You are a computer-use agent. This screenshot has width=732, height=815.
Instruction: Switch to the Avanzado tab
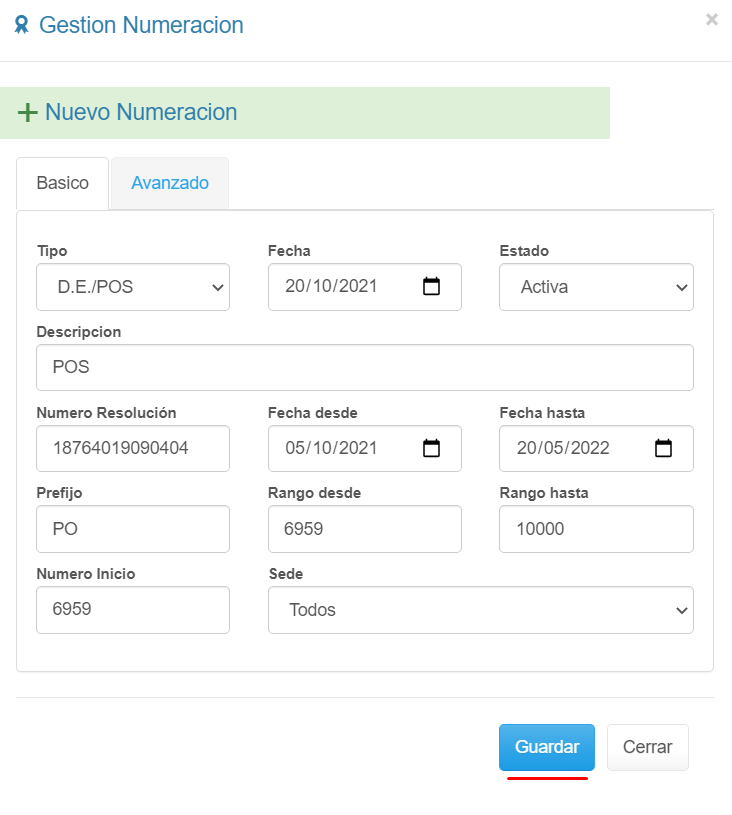click(170, 183)
